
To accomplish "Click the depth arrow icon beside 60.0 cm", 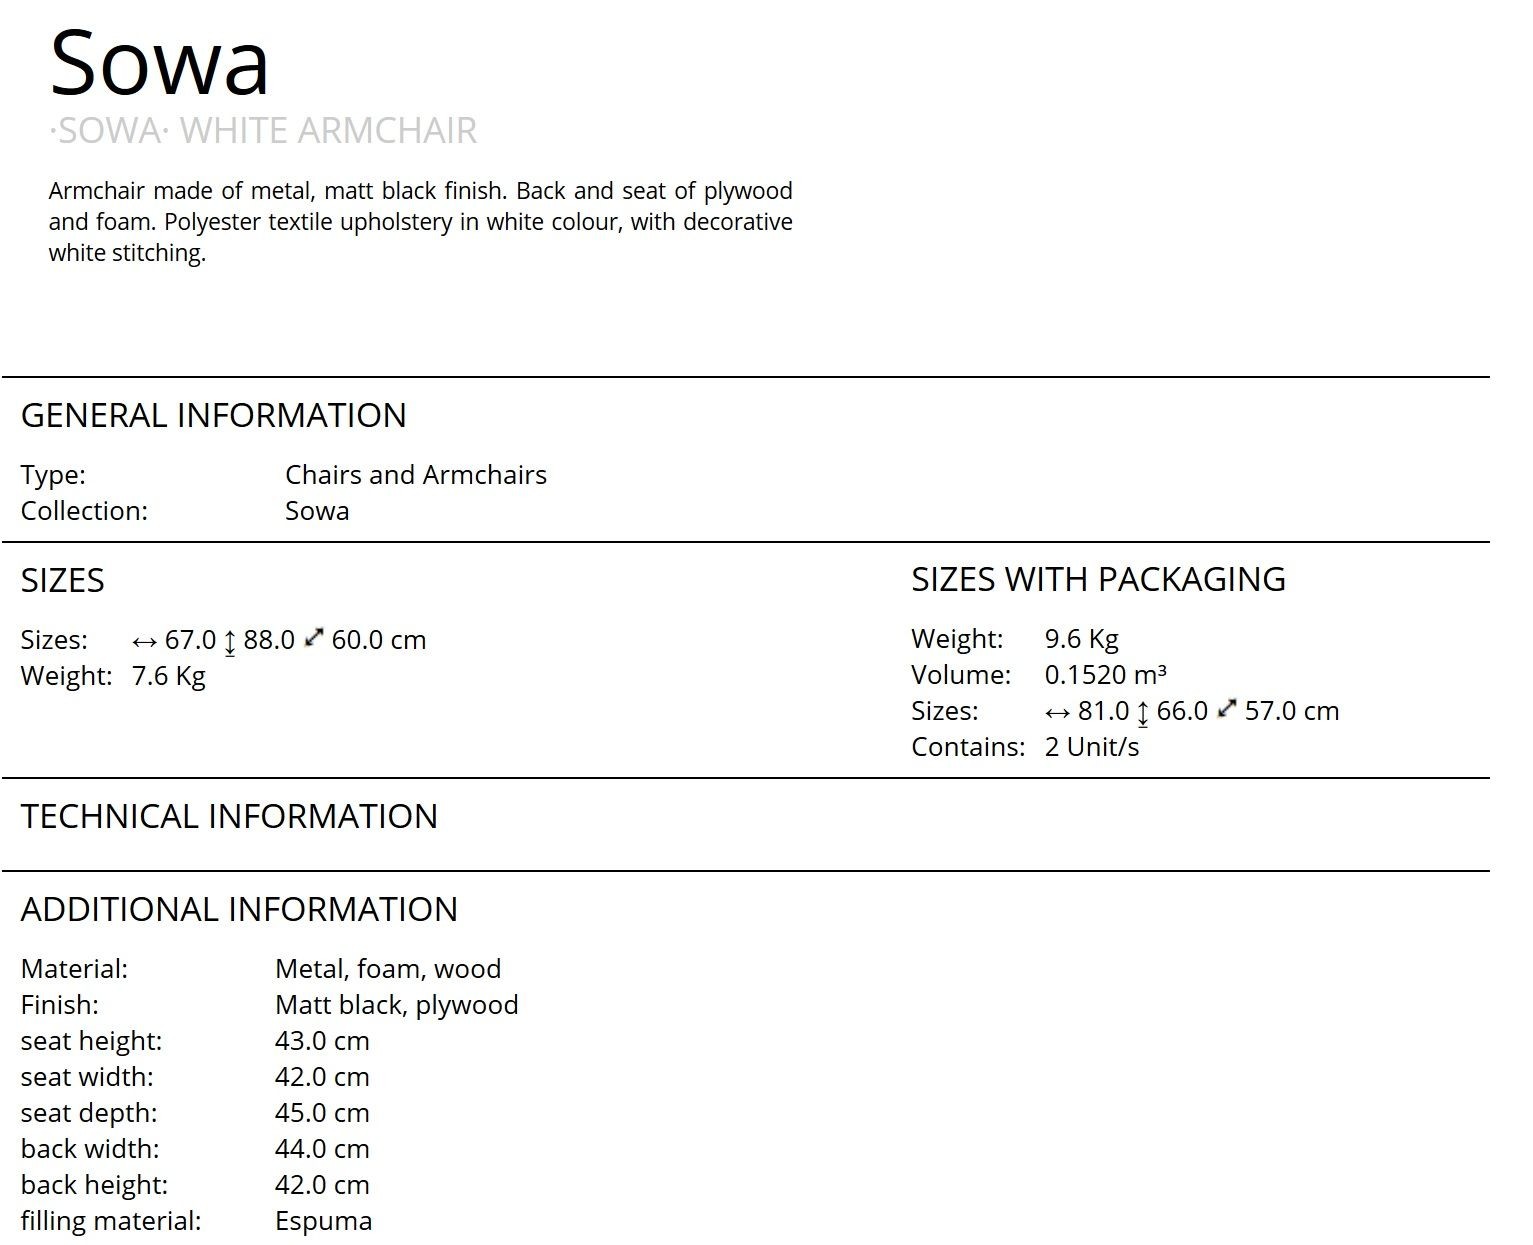I will pyautogui.click(x=314, y=637).
